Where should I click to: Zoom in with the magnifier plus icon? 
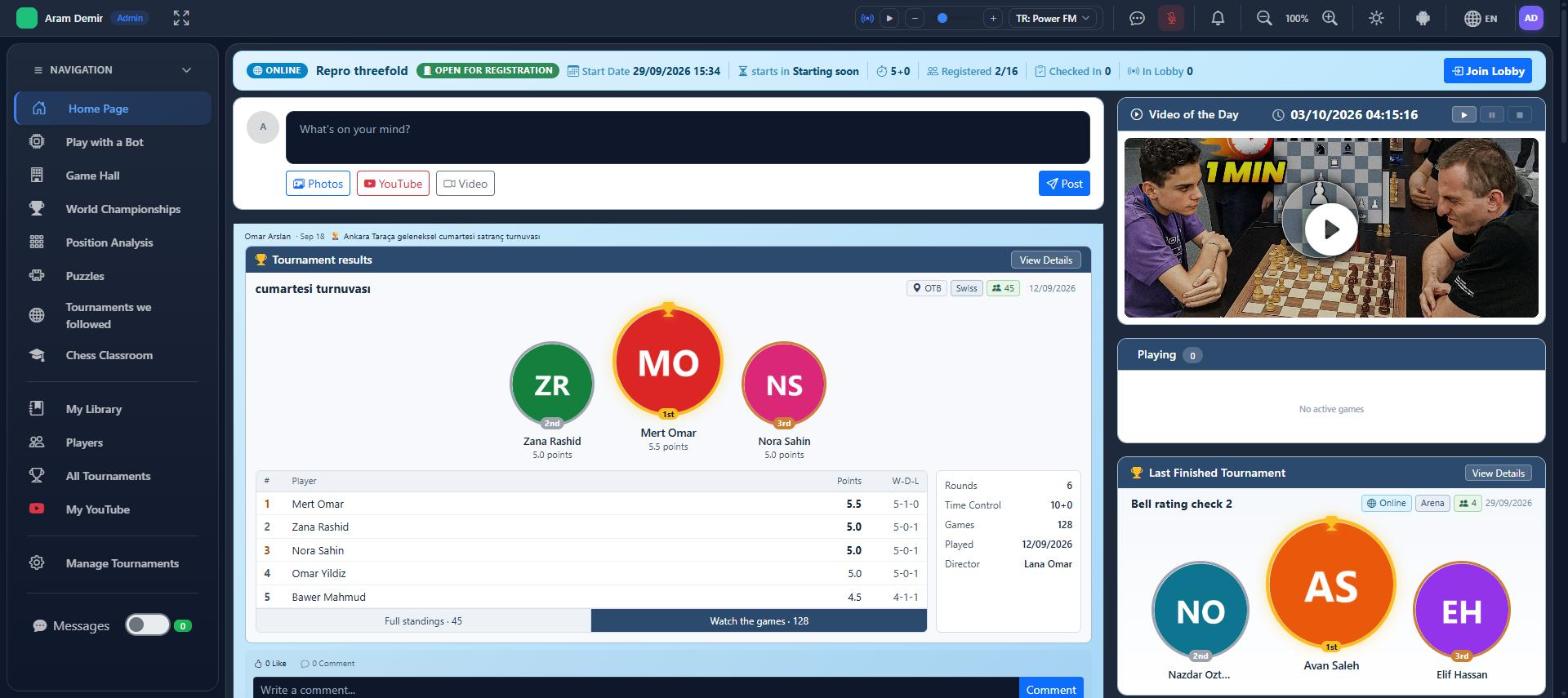click(x=1330, y=18)
